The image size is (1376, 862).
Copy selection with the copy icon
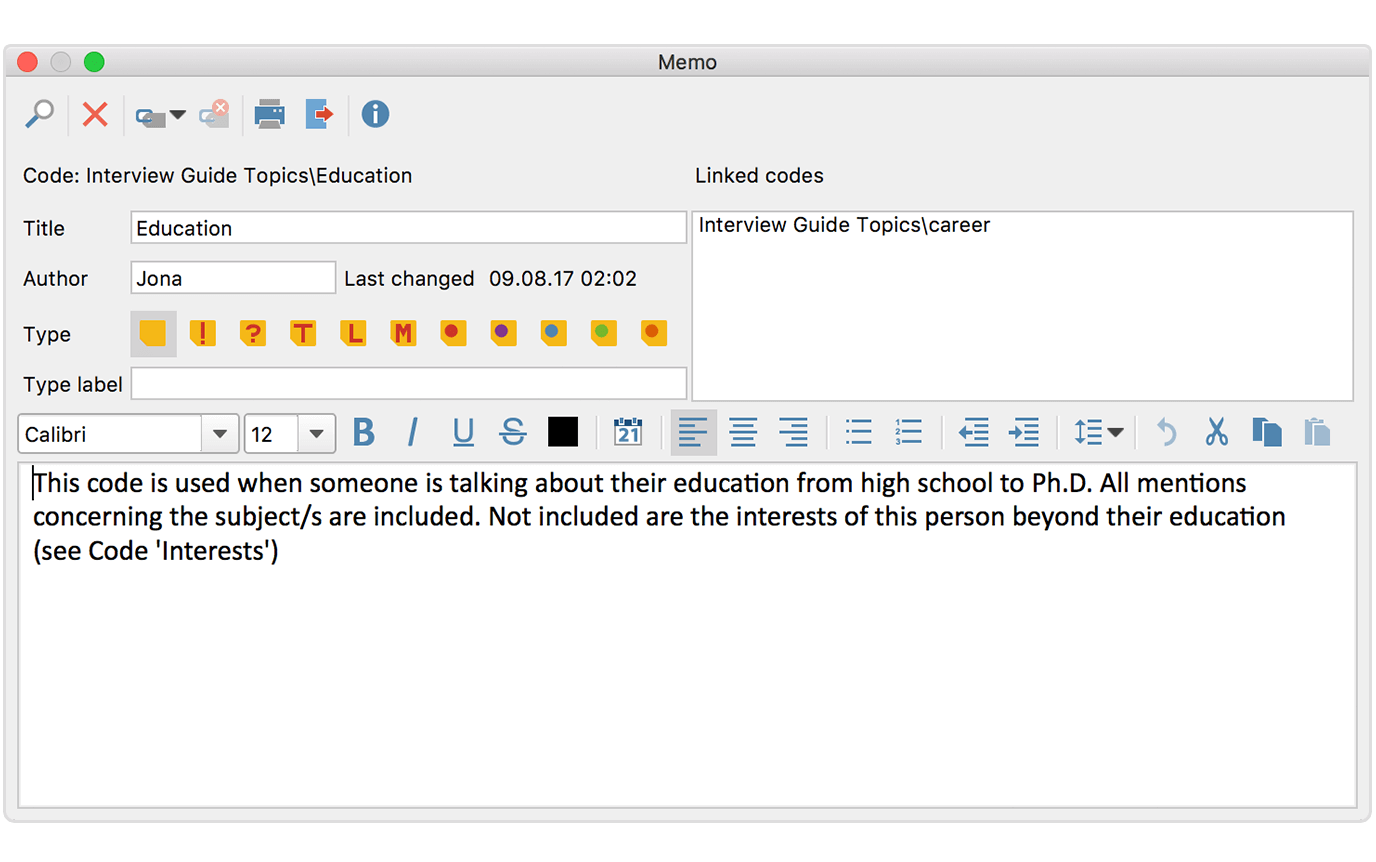pyautogui.click(x=1266, y=433)
